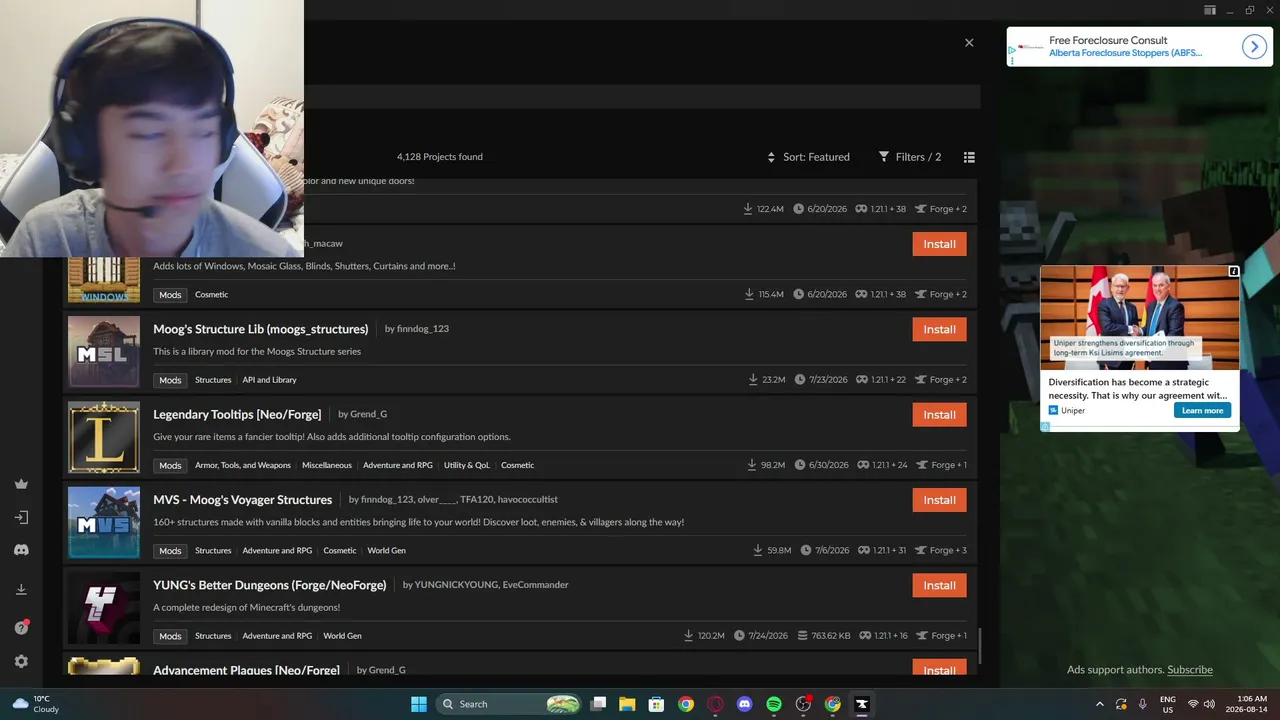Image resolution: width=1280 pixels, height=720 pixels.
Task: Open Microsoft Store from the taskbar
Action: [x=656, y=704]
